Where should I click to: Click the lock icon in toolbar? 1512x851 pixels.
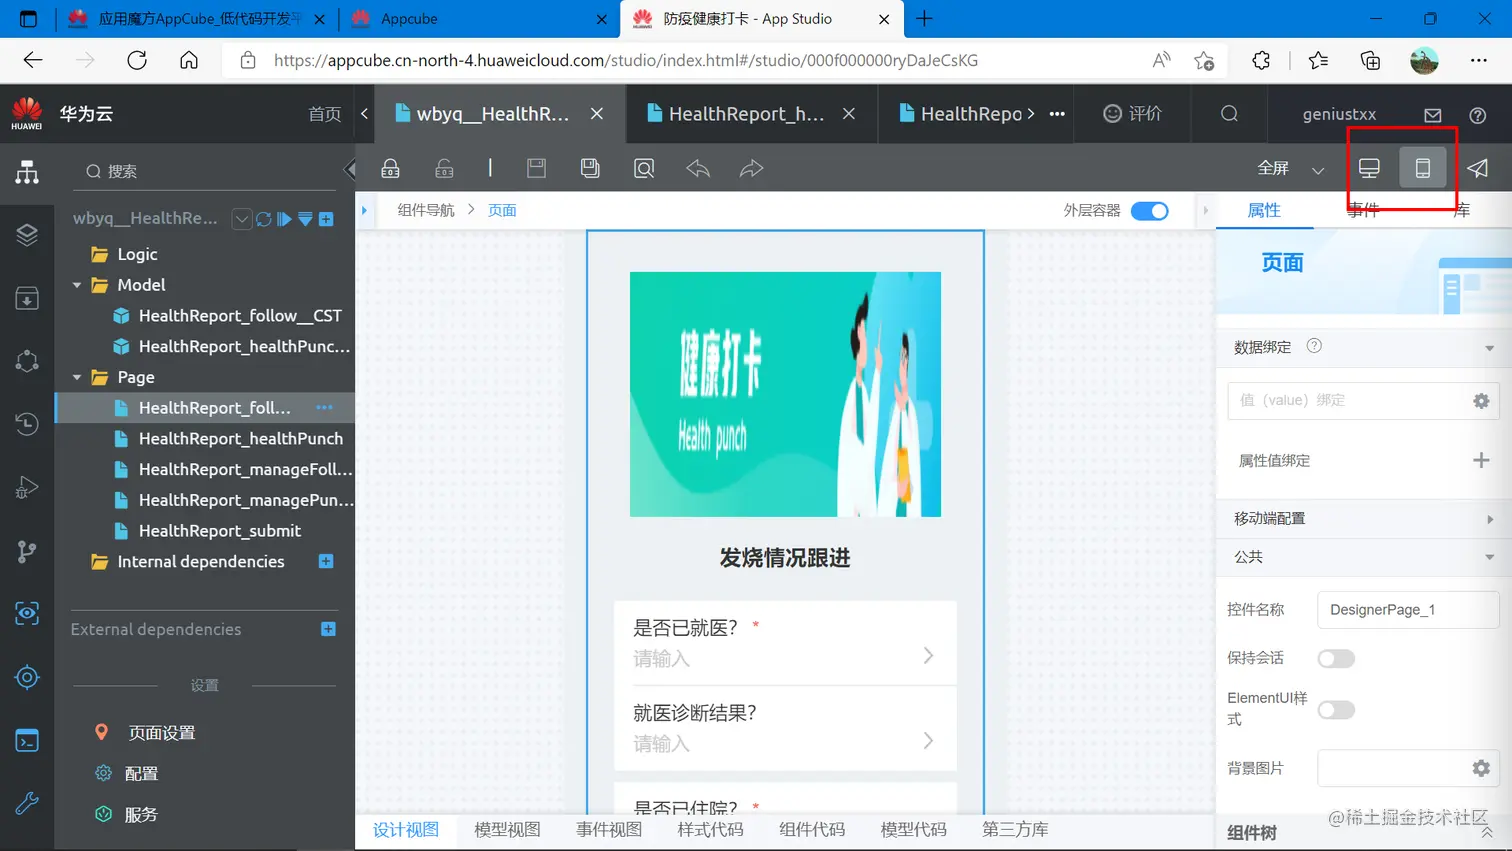point(391,168)
